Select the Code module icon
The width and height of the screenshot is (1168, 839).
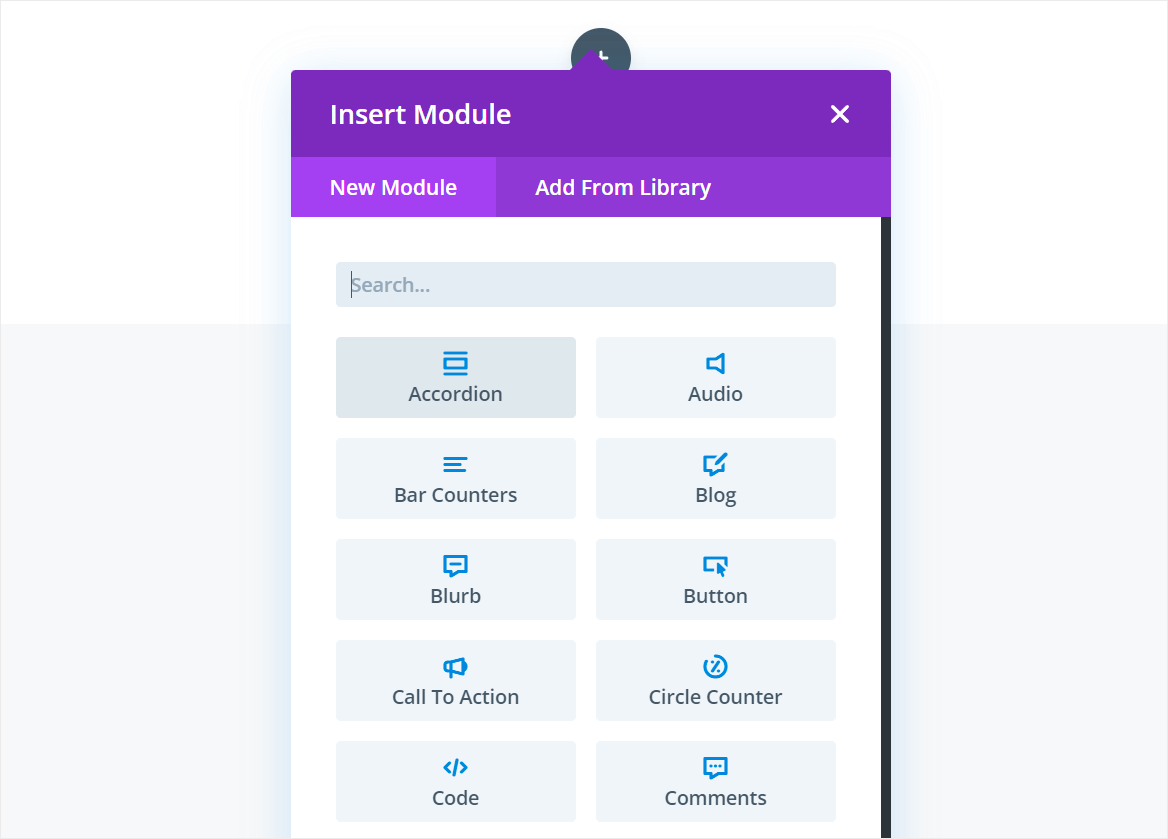click(455, 767)
